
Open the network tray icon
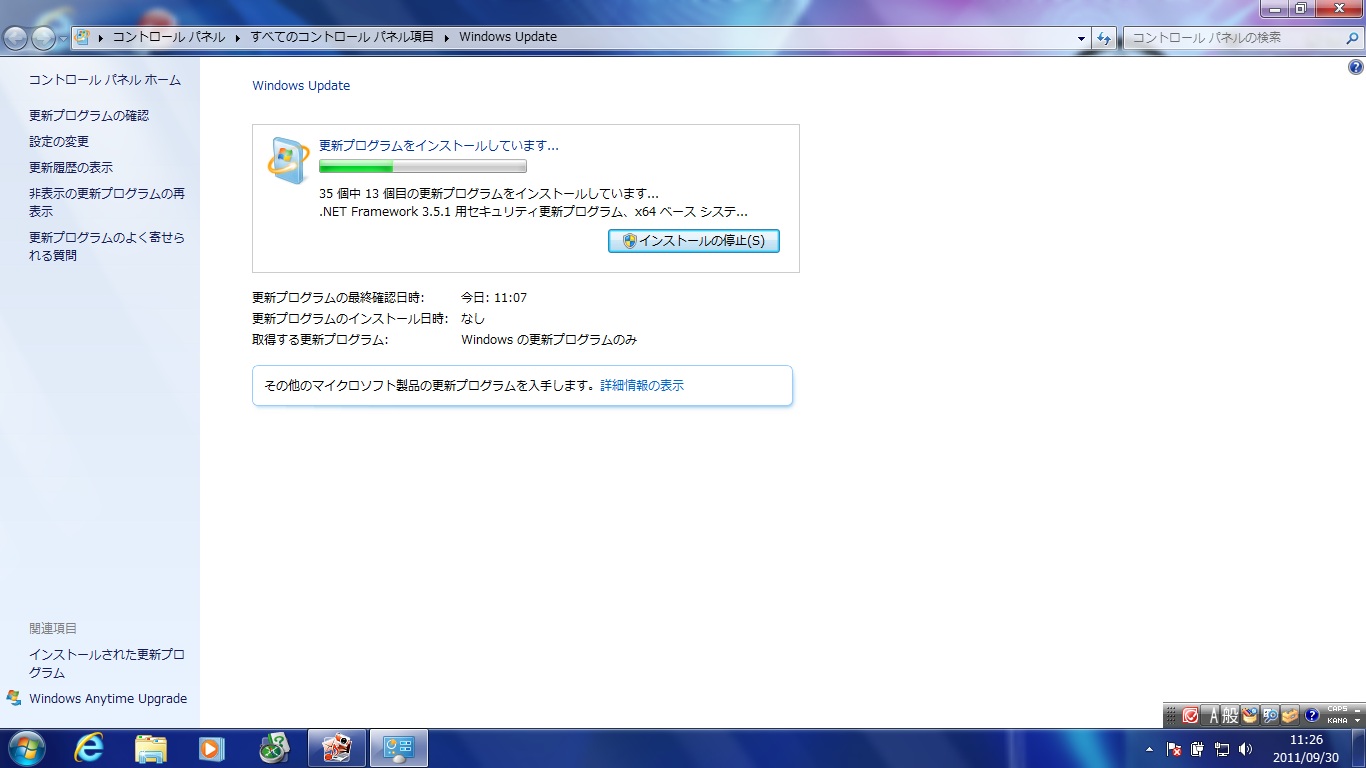pyautogui.click(x=1221, y=748)
